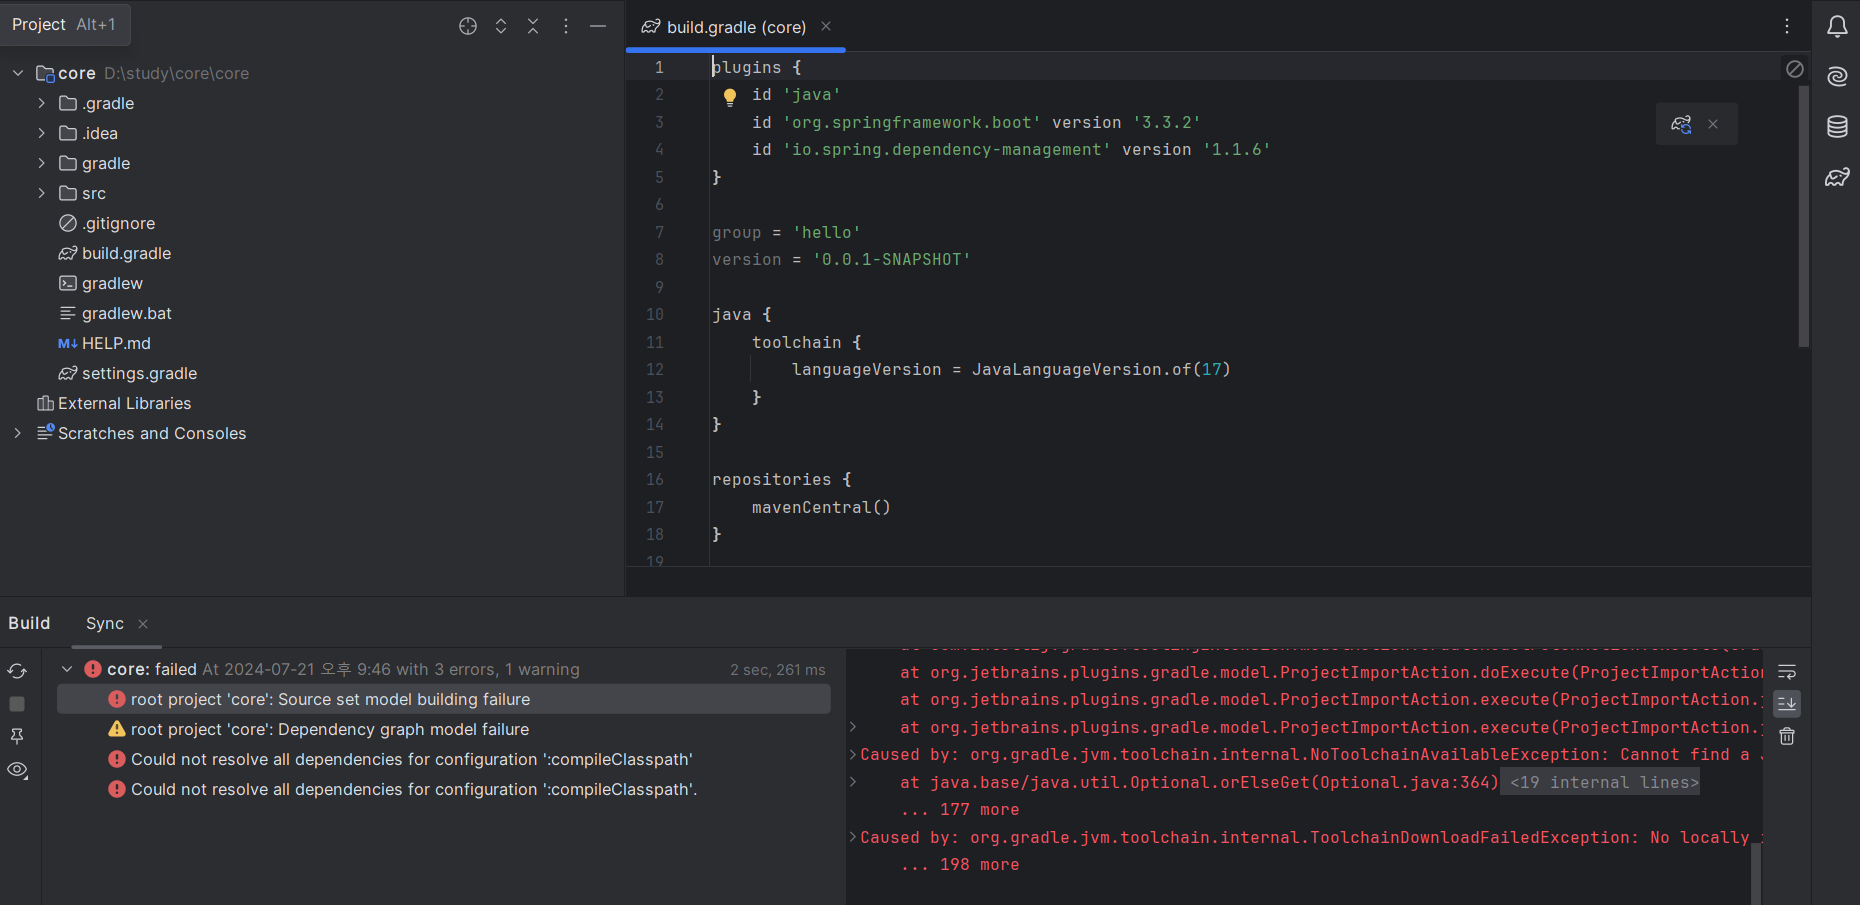Image resolution: width=1860 pixels, height=905 pixels.
Task: Close the Sync tab
Action: (x=143, y=624)
